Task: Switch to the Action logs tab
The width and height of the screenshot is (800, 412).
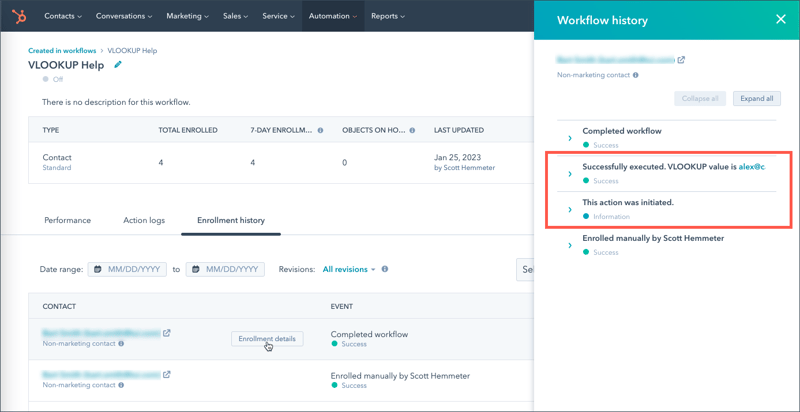Action: [x=144, y=220]
